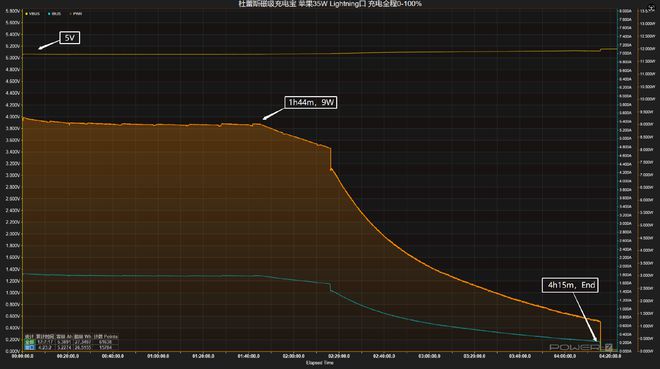The width and height of the screenshot is (660, 369).
Task: Click the 01:00:00.0 time axis tick
Action: (158, 356)
